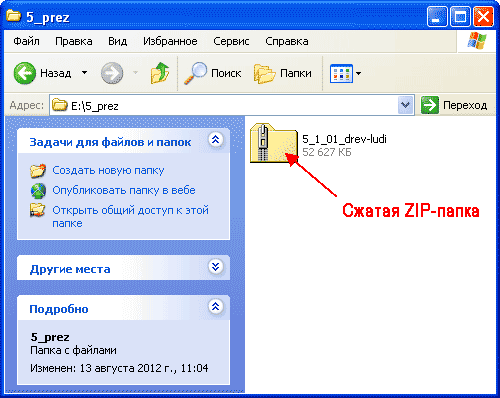
Task: Click Создать новую папку link
Action: point(108,170)
